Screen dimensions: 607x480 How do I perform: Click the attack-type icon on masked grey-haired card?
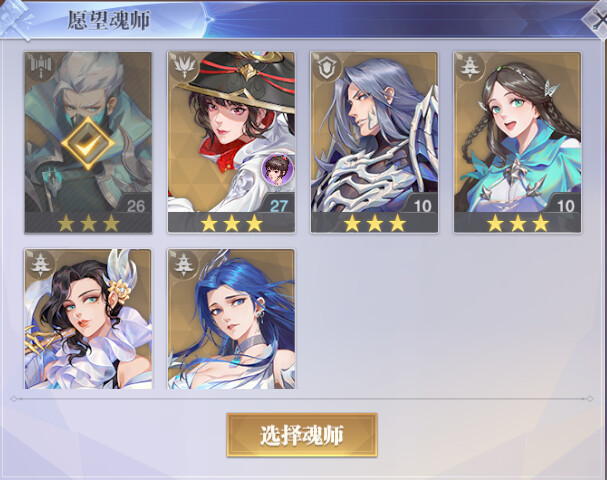point(41,67)
